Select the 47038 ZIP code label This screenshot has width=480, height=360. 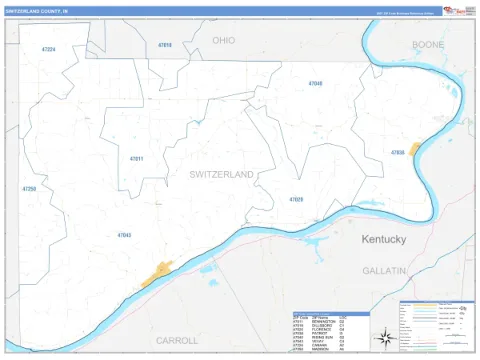[x=398, y=152]
